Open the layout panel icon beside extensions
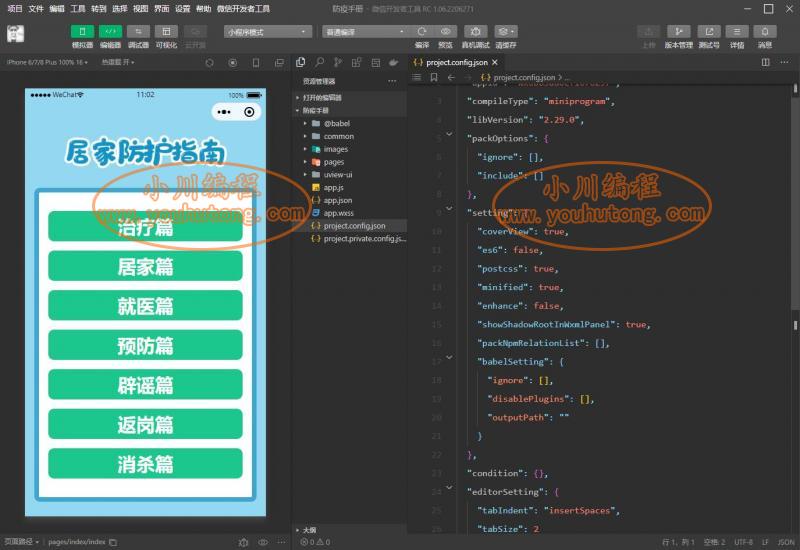800x550 pixels. [x=376, y=62]
